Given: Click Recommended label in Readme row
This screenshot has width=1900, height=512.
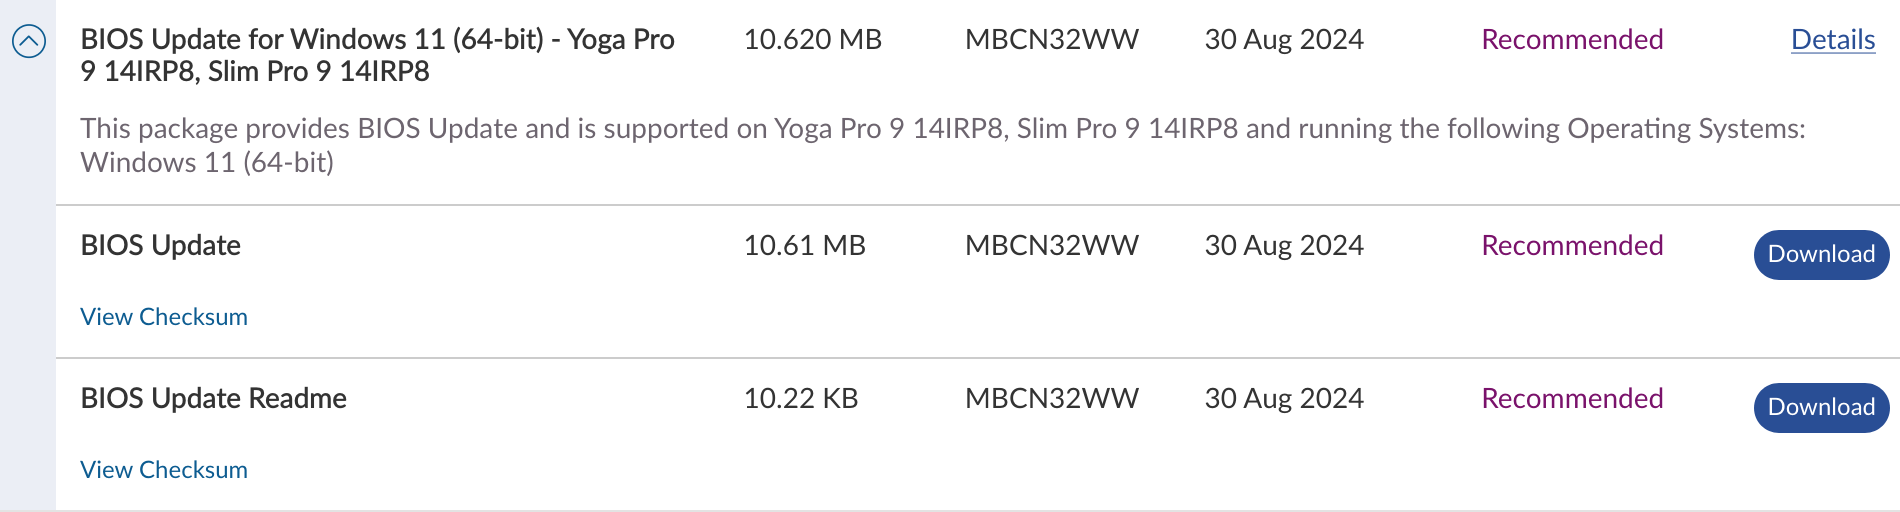Looking at the screenshot, I should pyautogui.click(x=1572, y=399).
